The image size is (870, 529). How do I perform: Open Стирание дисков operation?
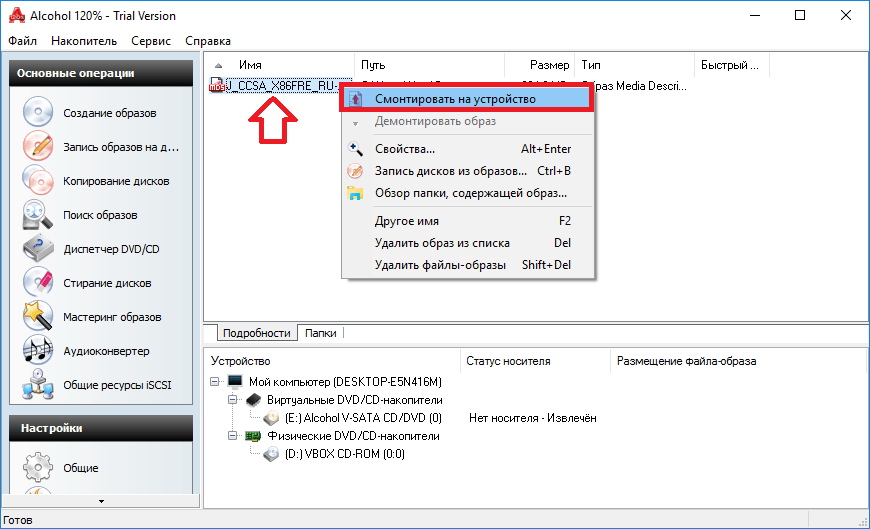click(x=107, y=283)
